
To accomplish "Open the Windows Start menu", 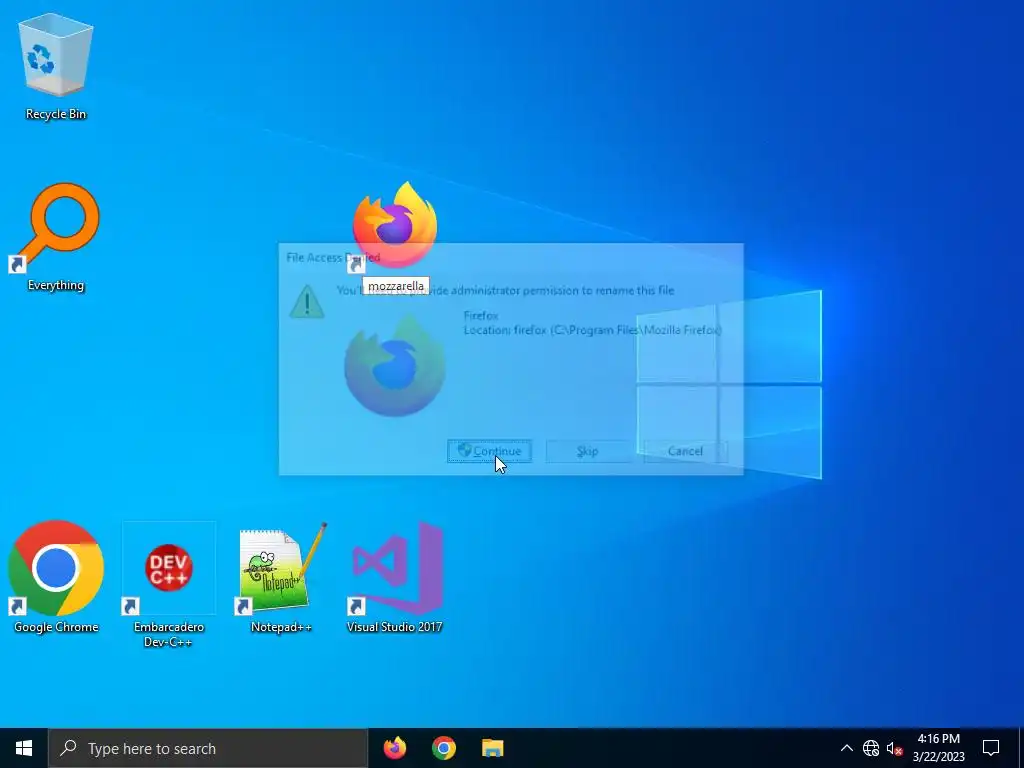I will pos(24,748).
